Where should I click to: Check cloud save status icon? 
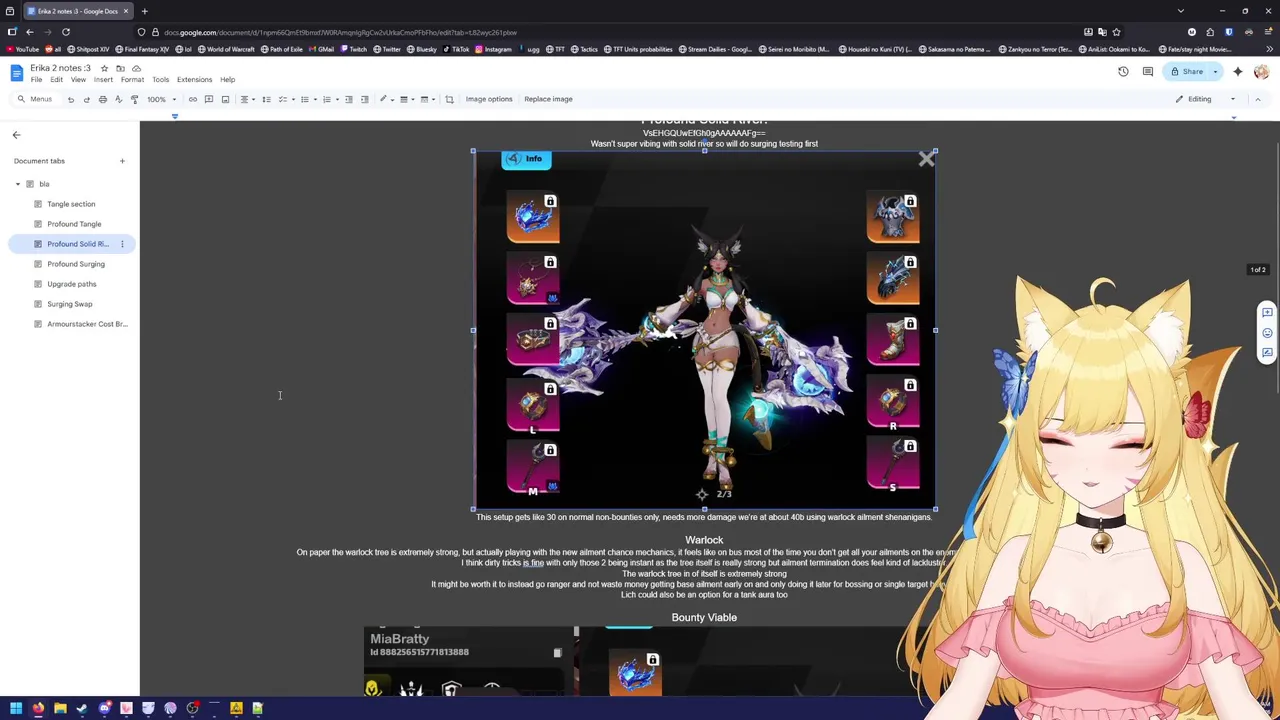[136, 68]
